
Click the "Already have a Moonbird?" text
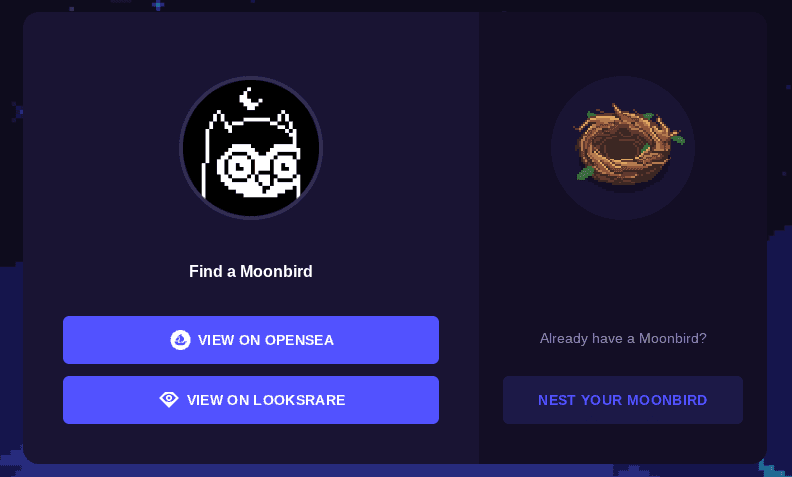(x=623, y=338)
